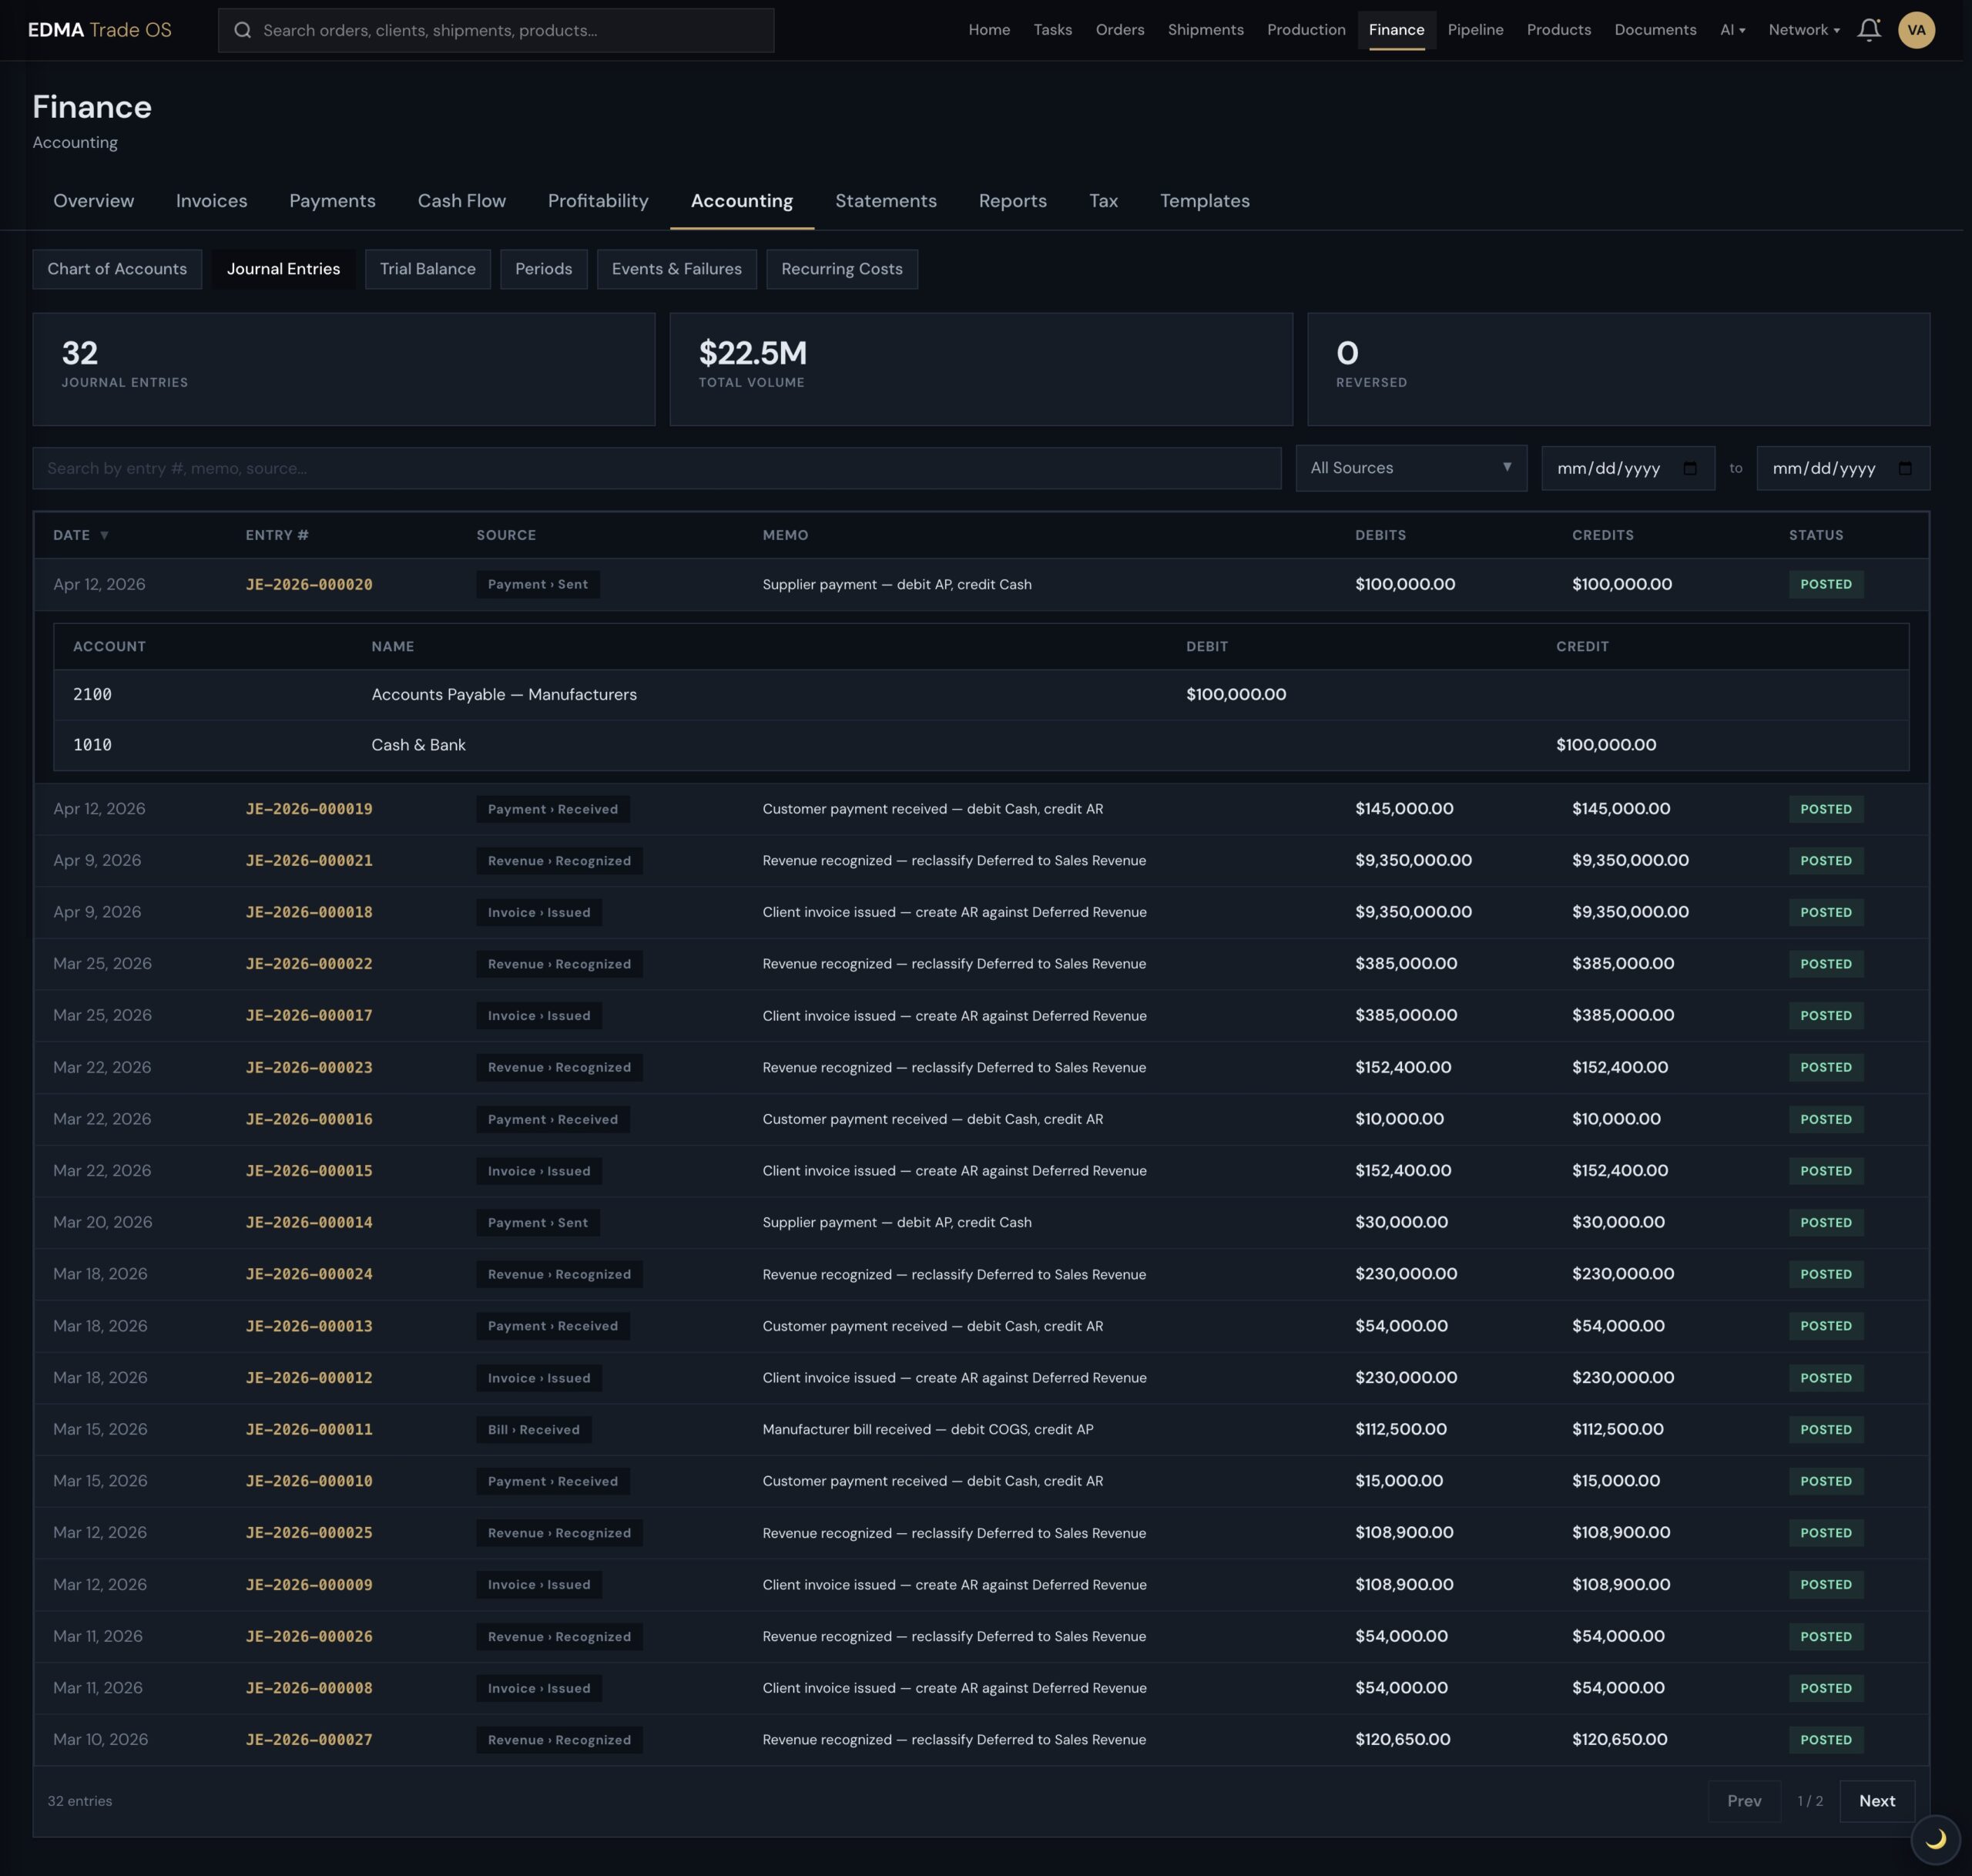Switch to the Tax tab
The height and width of the screenshot is (1876, 1972).
[x=1103, y=201]
